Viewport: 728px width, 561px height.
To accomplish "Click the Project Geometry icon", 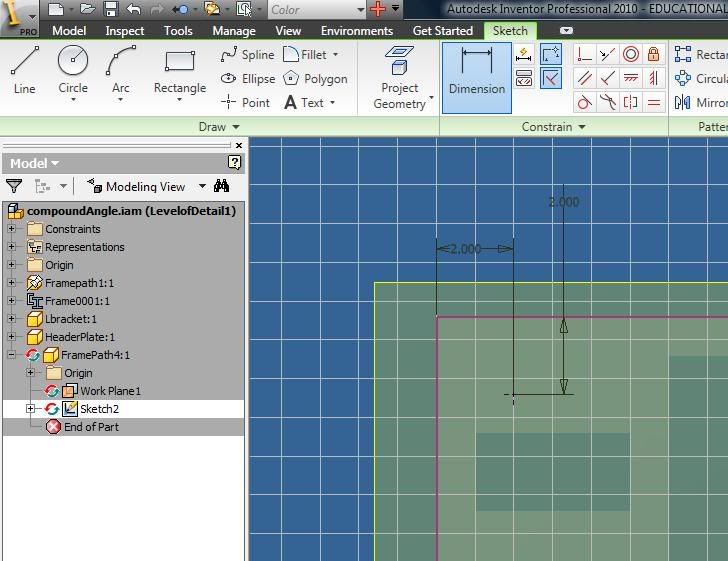I will point(400,77).
